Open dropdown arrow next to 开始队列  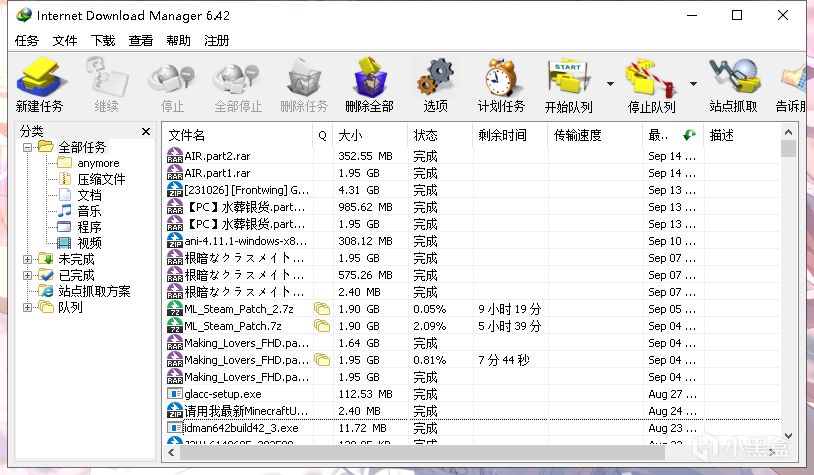(x=610, y=84)
